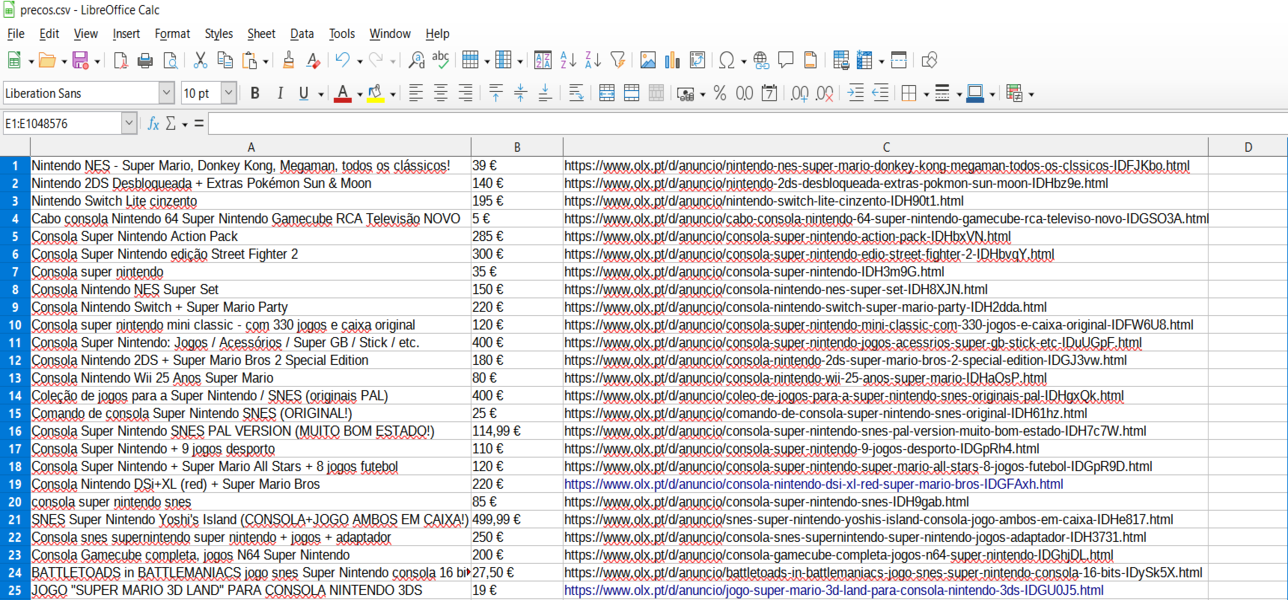Select row 10 header
The height and width of the screenshot is (600, 1288).
(15, 325)
